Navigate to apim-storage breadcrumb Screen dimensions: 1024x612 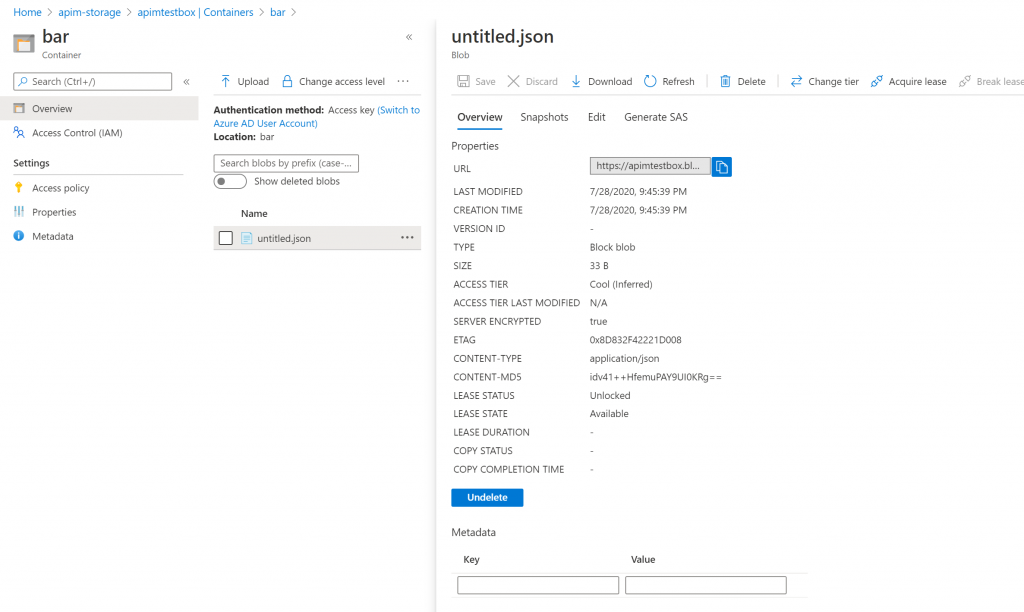[89, 12]
